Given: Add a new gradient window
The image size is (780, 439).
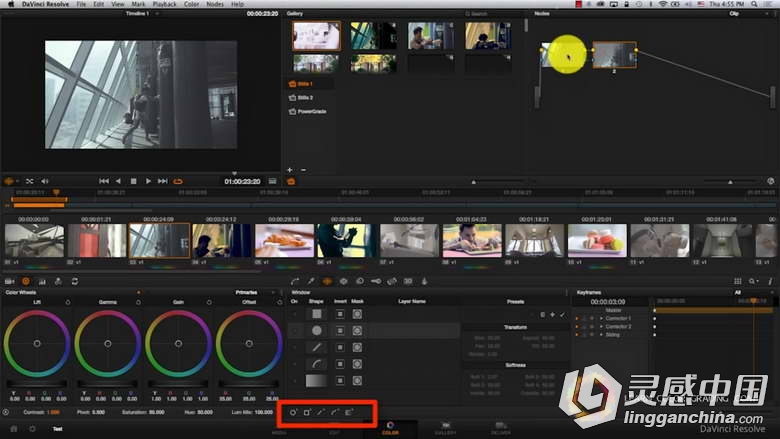Looking at the screenshot, I should [349, 412].
